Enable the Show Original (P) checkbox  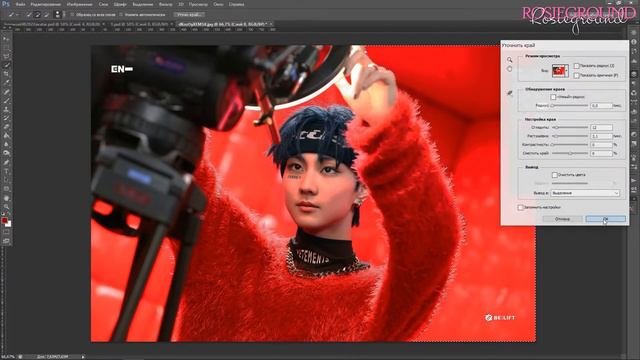(576, 76)
